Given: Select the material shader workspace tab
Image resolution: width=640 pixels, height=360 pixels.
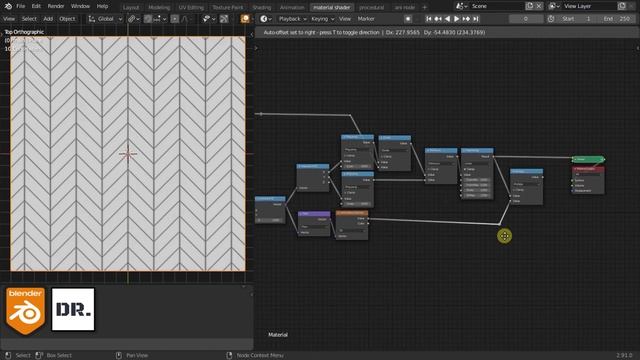Looking at the screenshot, I should click(x=331, y=7).
